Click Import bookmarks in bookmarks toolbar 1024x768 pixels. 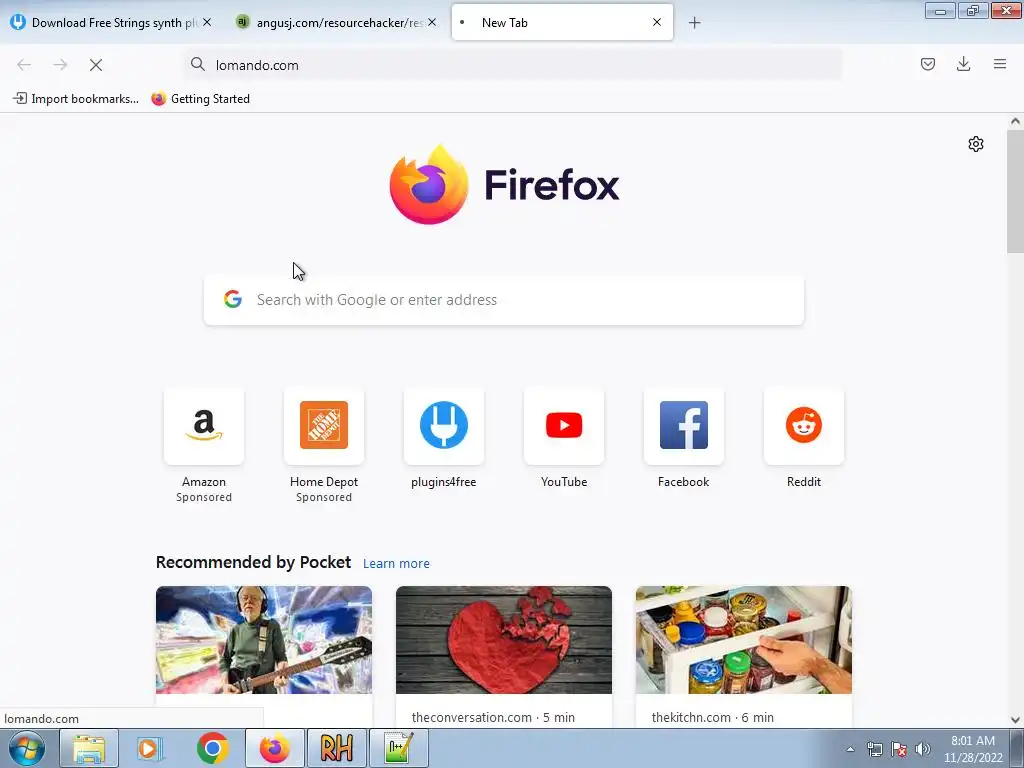tap(76, 99)
